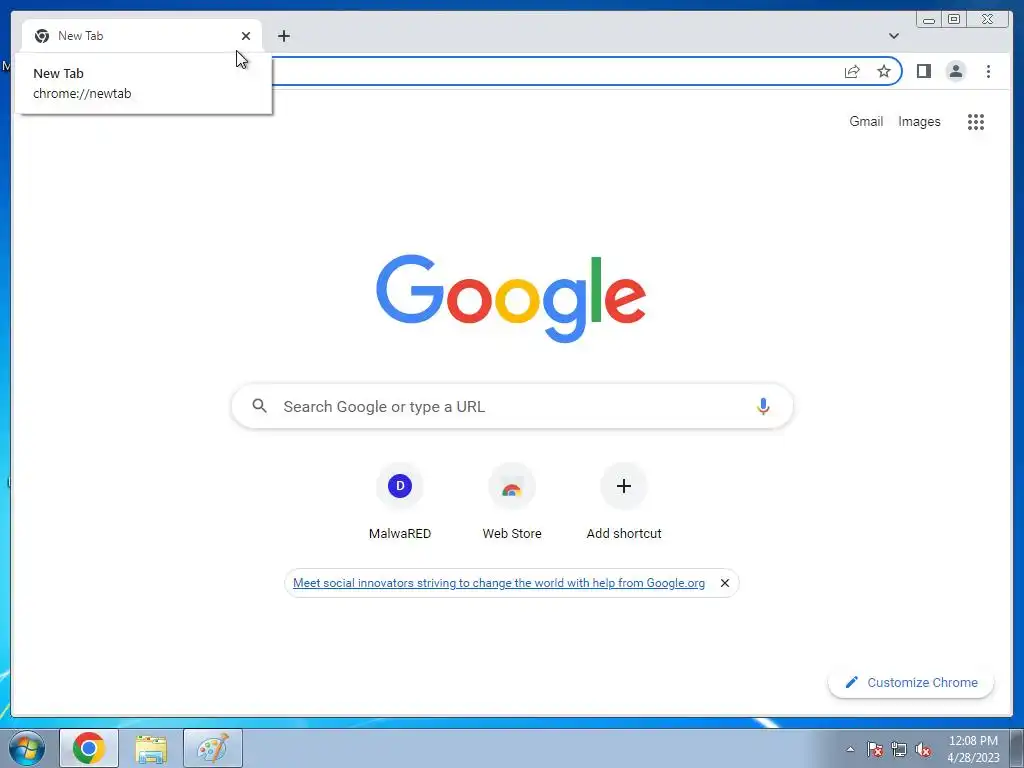
Task: Open Gmail link
Action: [x=866, y=121]
